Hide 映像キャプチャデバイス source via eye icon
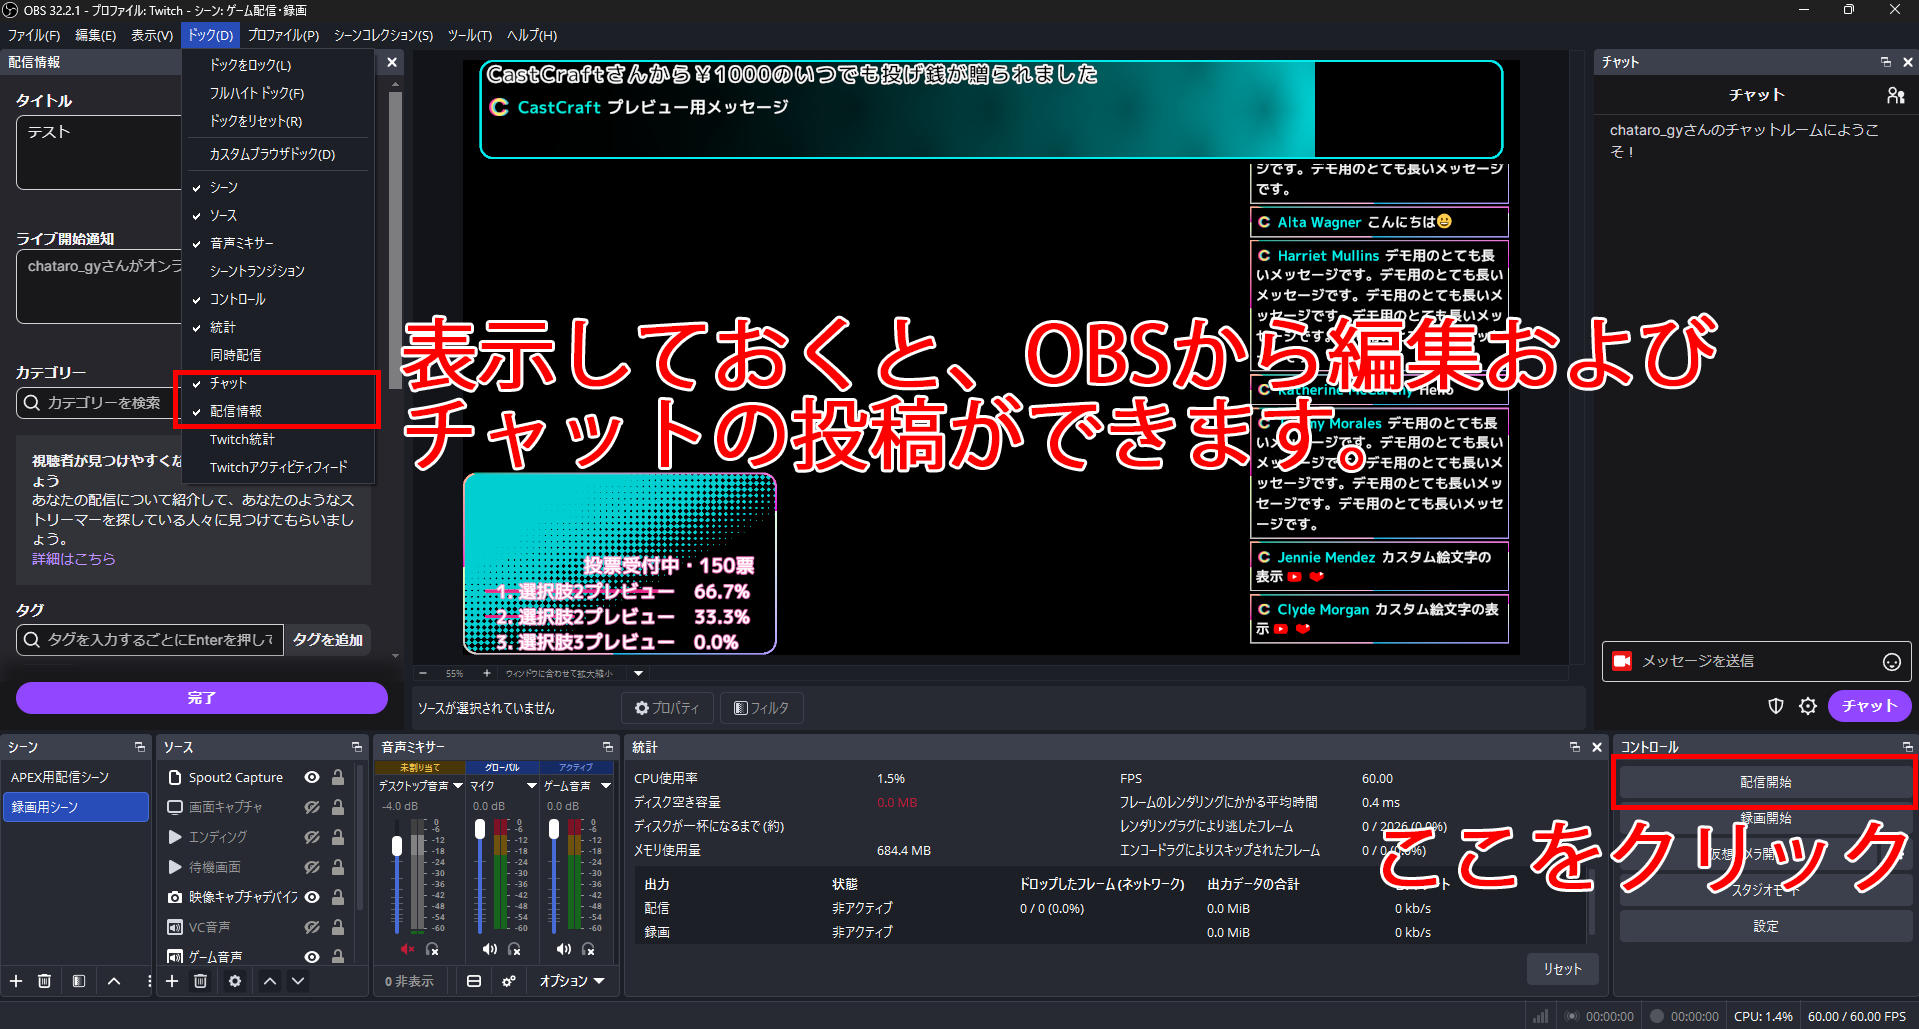Image resolution: width=1919 pixels, height=1029 pixels. [x=312, y=897]
